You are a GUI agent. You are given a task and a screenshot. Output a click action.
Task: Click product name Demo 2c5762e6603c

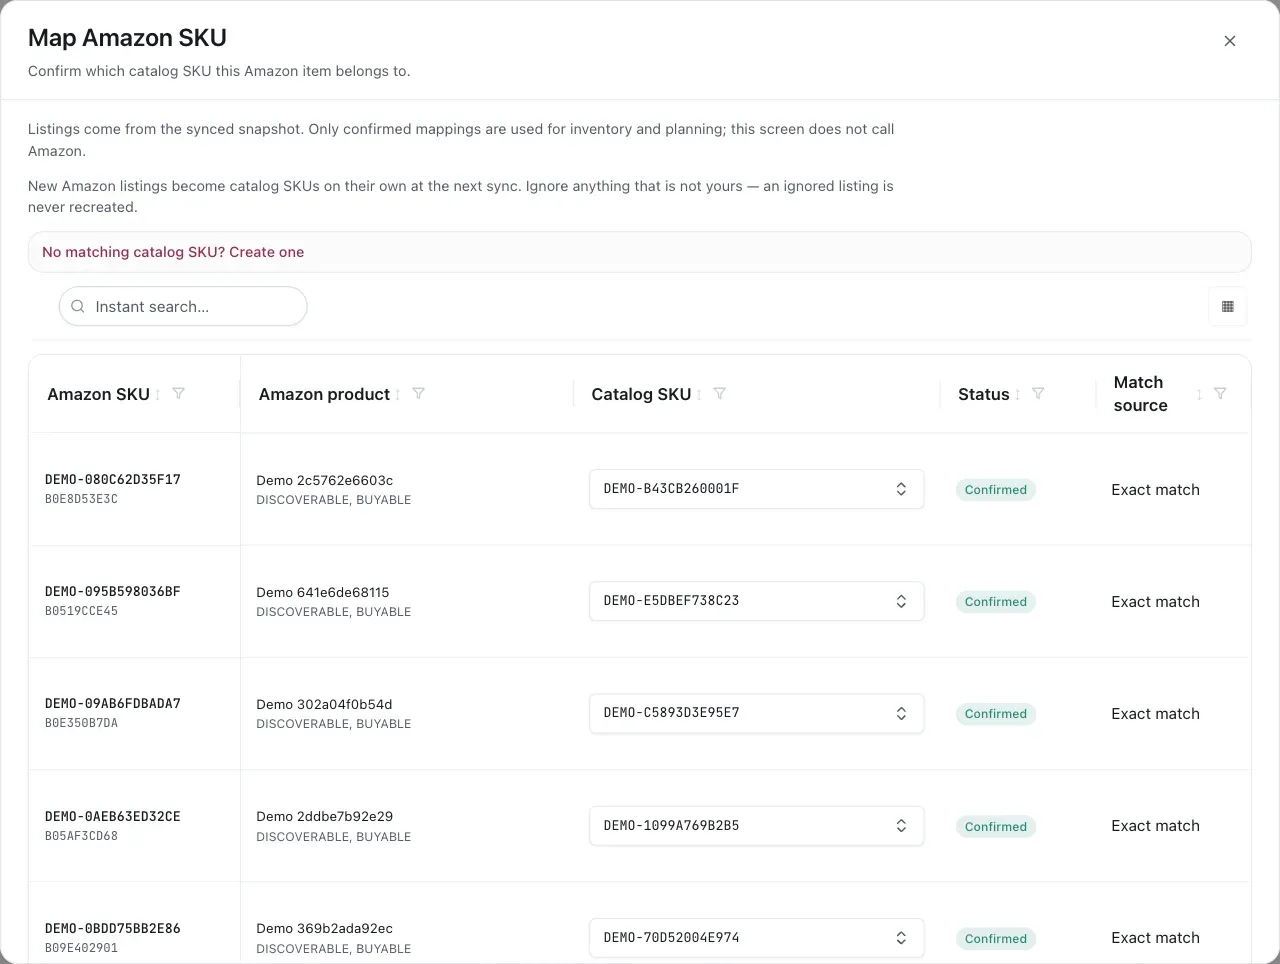coord(325,480)
